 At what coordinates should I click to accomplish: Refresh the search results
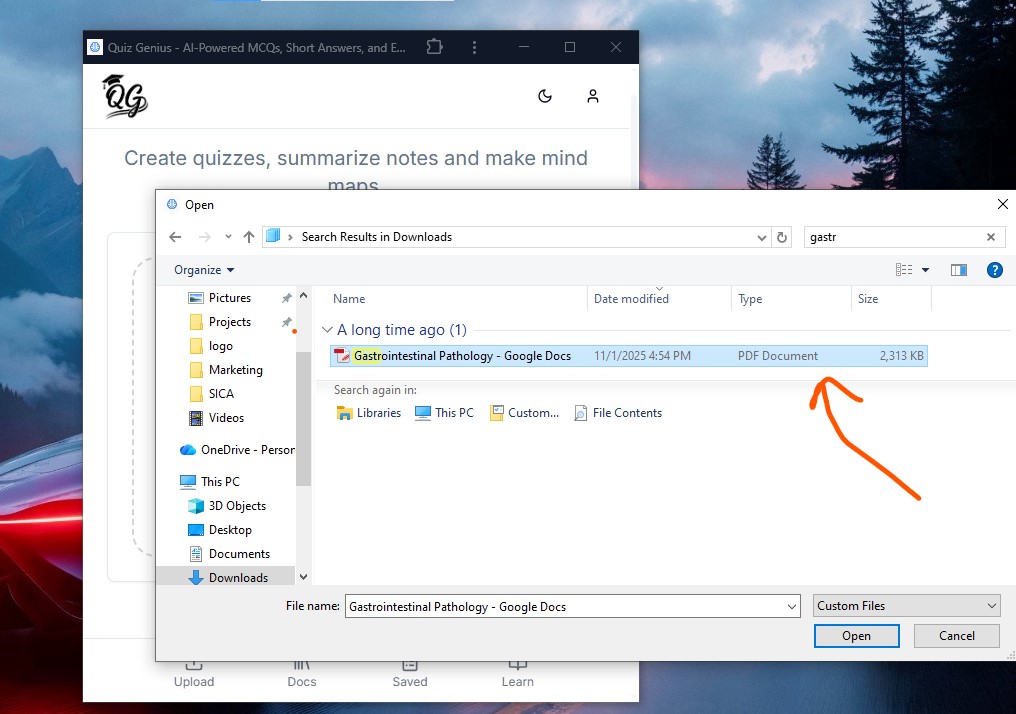click(x=782, y=238)
